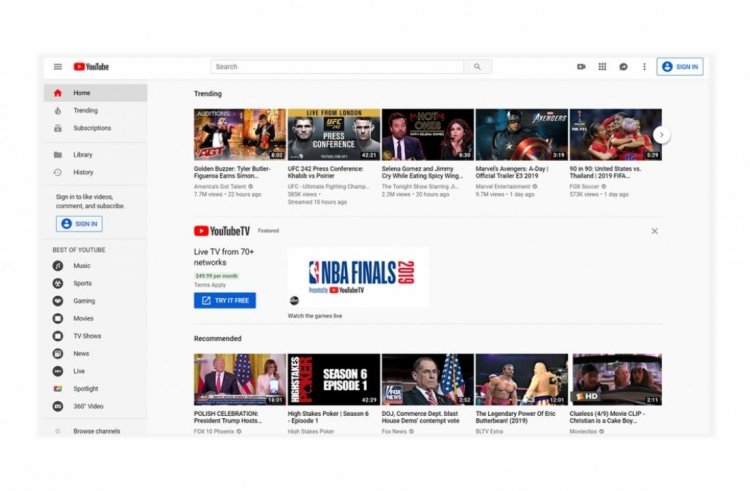Image resolution: width=750 pixels, height=491 pixels.
Task: Click the Home icon in the sidebar
Action: click(x=58, y=93)
